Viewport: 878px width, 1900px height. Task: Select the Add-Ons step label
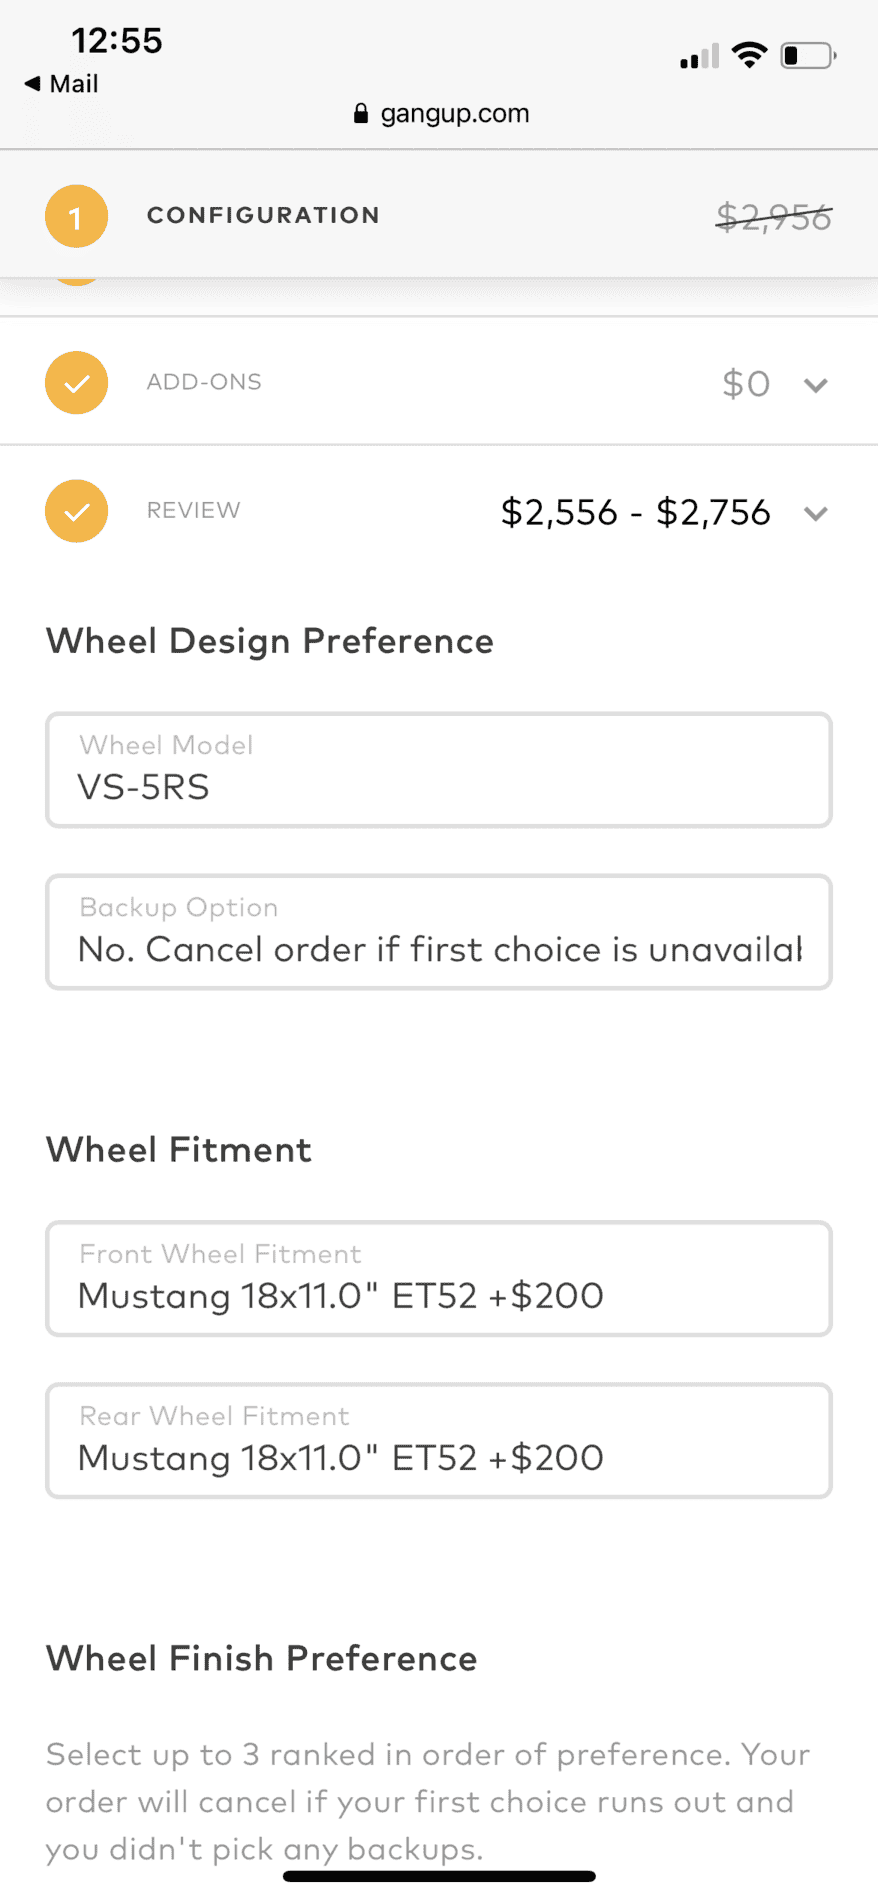point(204,382)
